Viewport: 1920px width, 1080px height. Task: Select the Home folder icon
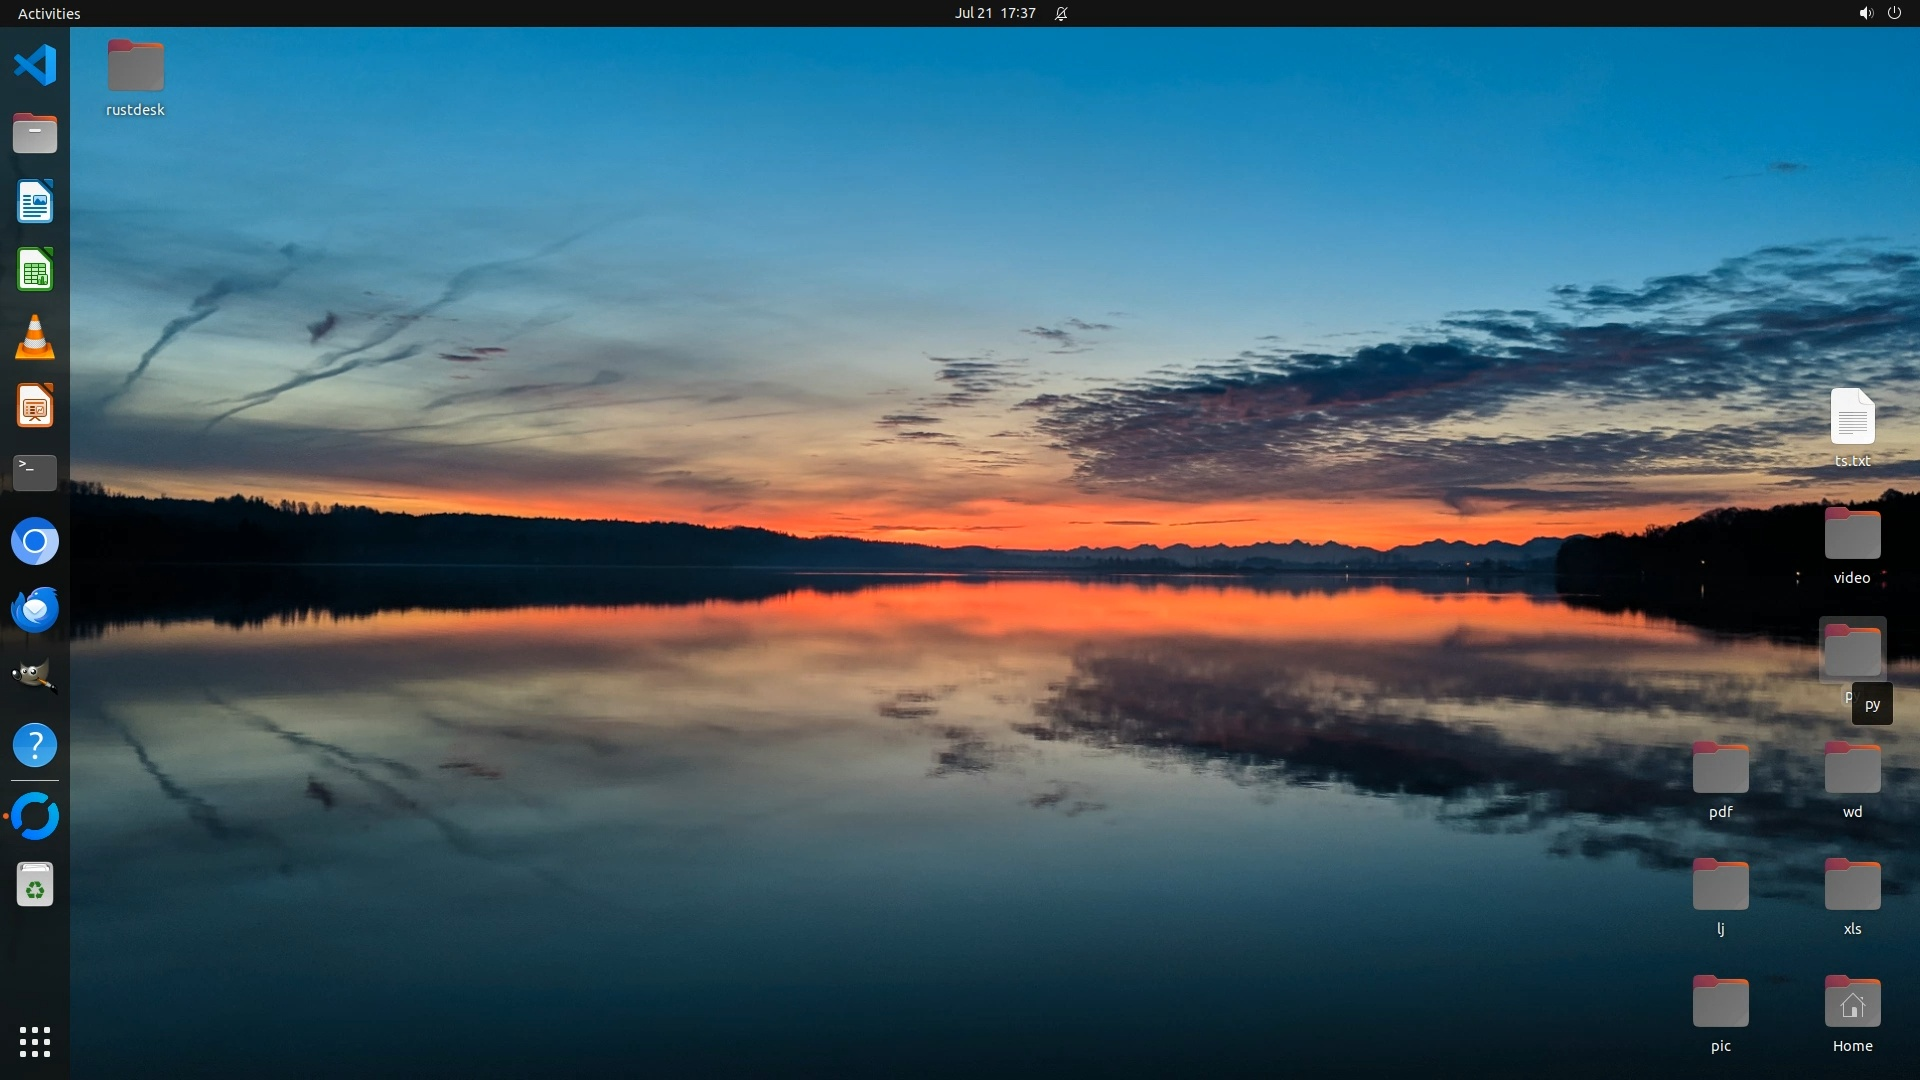1852,1003
